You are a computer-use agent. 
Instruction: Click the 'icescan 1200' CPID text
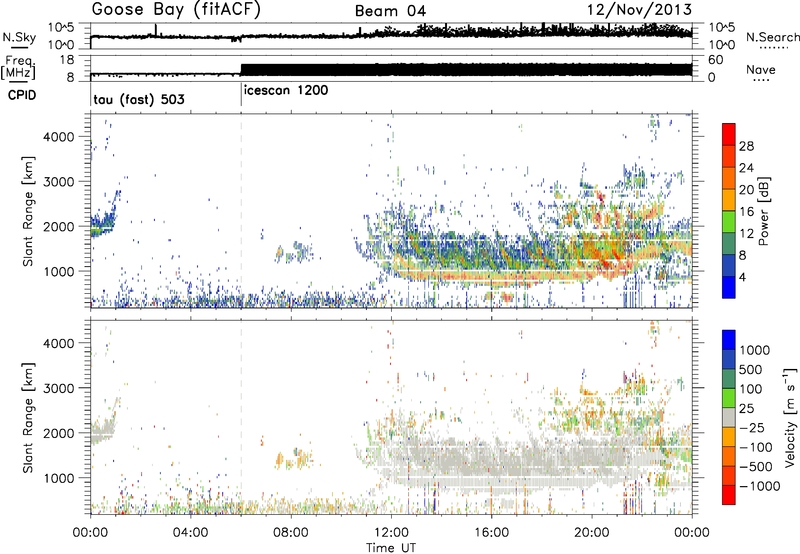[286, 91]
